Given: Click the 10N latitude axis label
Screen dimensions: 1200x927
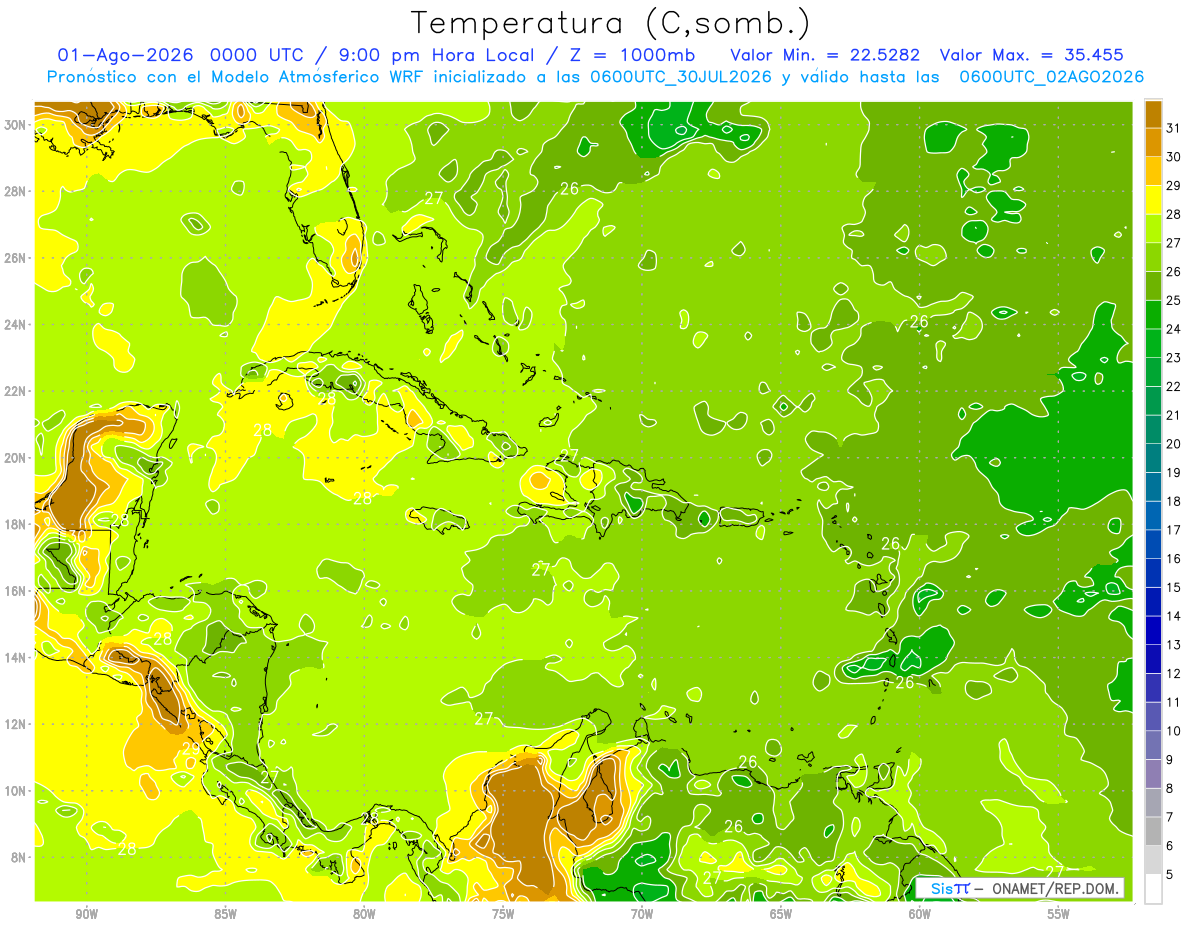Looking at the screenshot, I should (16, 791).
